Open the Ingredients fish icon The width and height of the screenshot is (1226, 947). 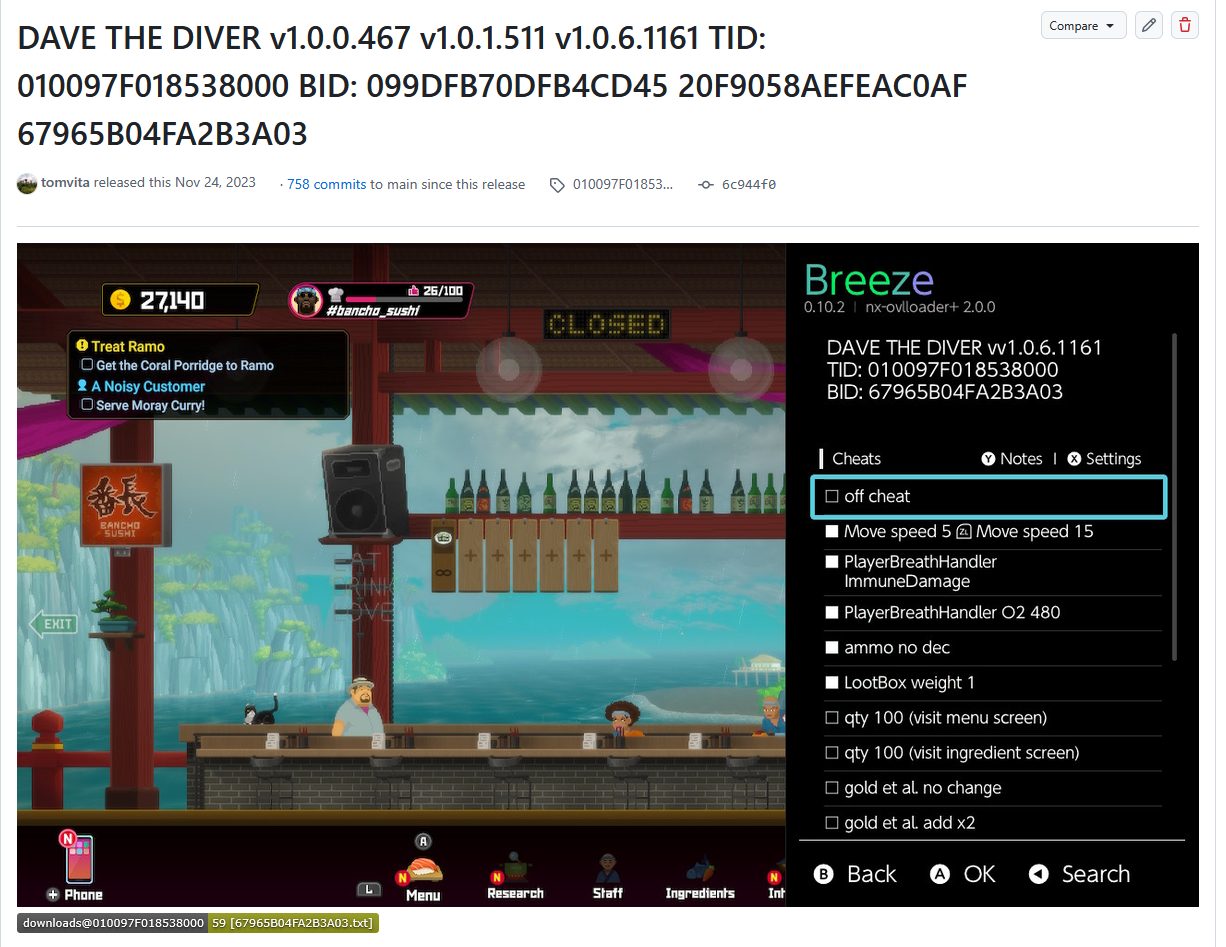[700, 867]
